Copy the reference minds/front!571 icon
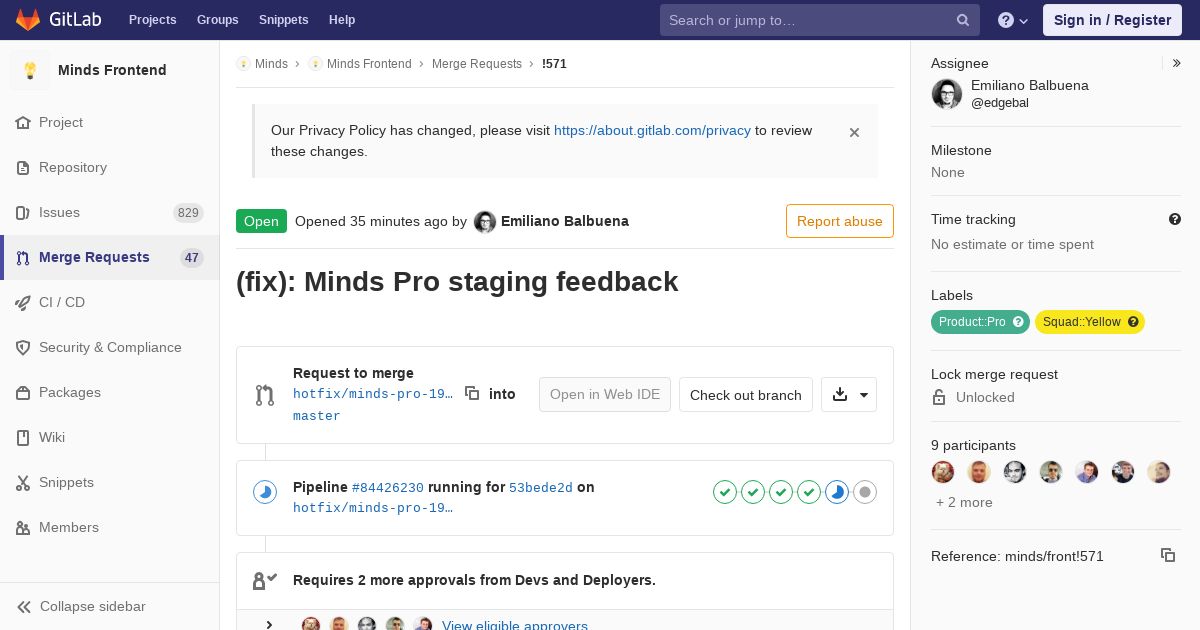 1168,555
